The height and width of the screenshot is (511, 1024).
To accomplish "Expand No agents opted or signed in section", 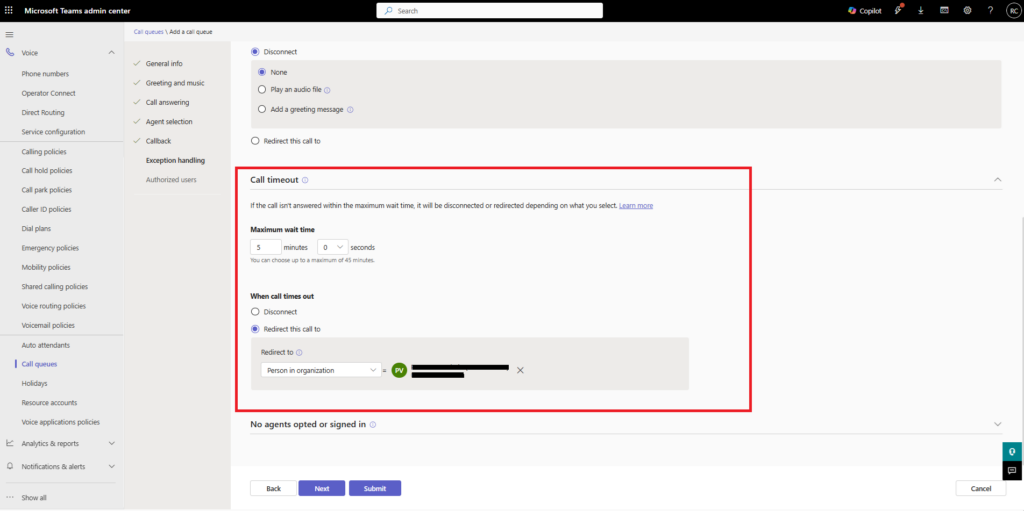I will (x=997, y=424).
